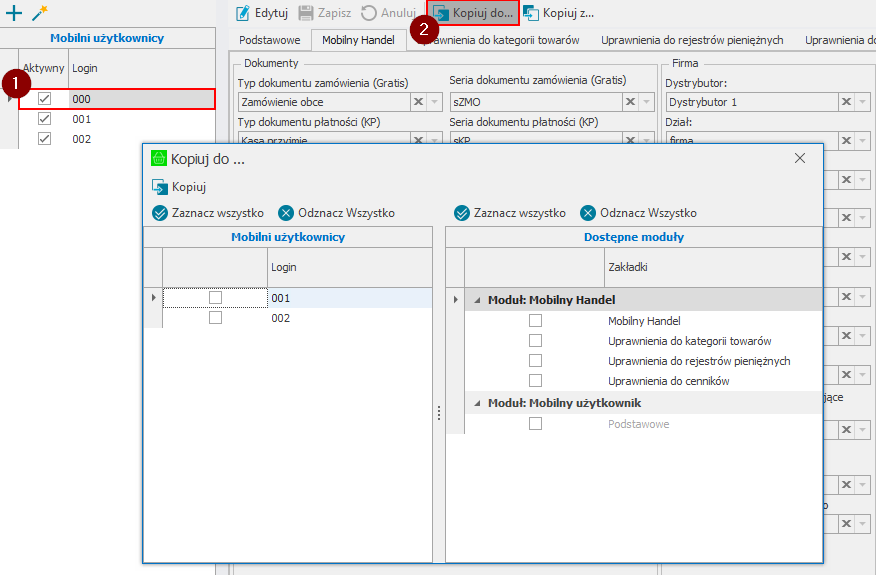This screenshot has height=575, width=876.
Task: Select all mobile users with Zaznacz wszystko
Action: point(160,213)
